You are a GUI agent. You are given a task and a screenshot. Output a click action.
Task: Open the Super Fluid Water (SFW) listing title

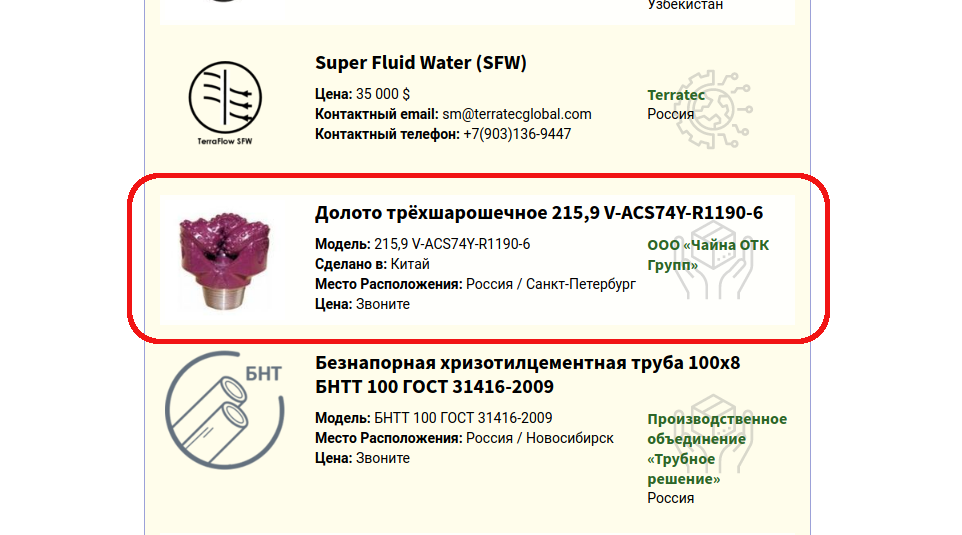(x=421, y=64)
